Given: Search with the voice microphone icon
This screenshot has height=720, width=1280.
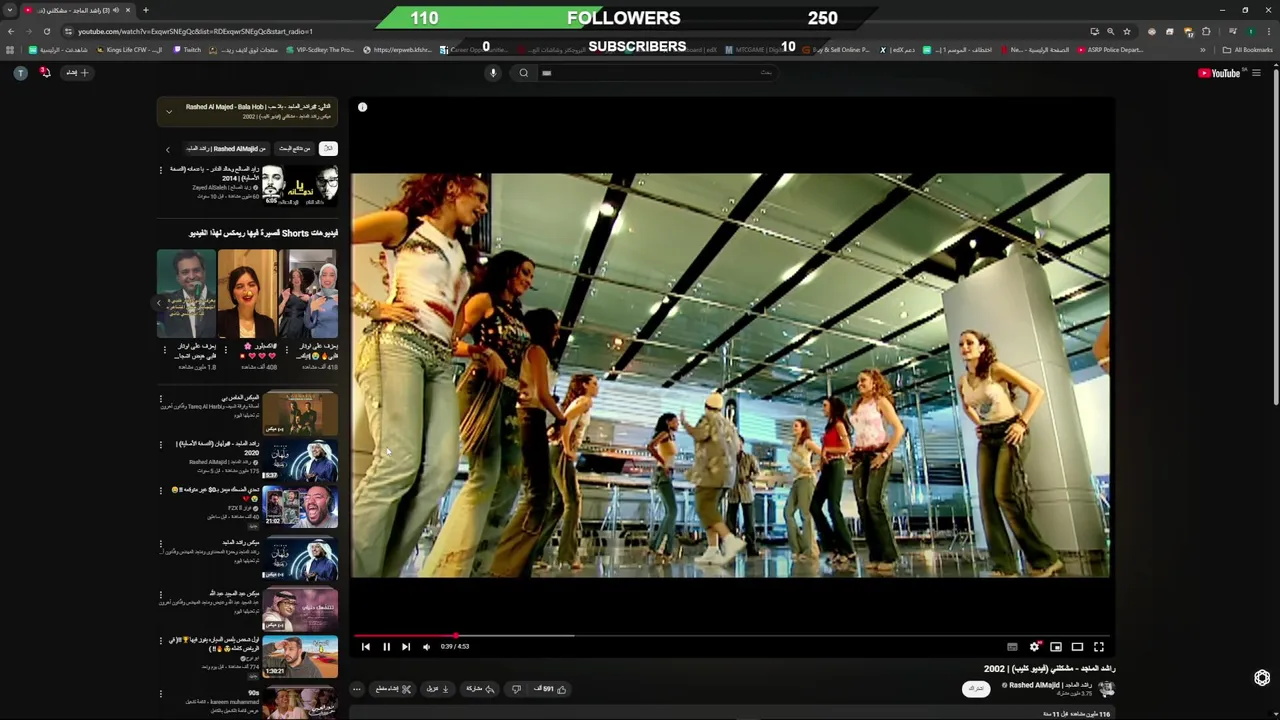Looking at the screenshot, I should coord(493,73).
